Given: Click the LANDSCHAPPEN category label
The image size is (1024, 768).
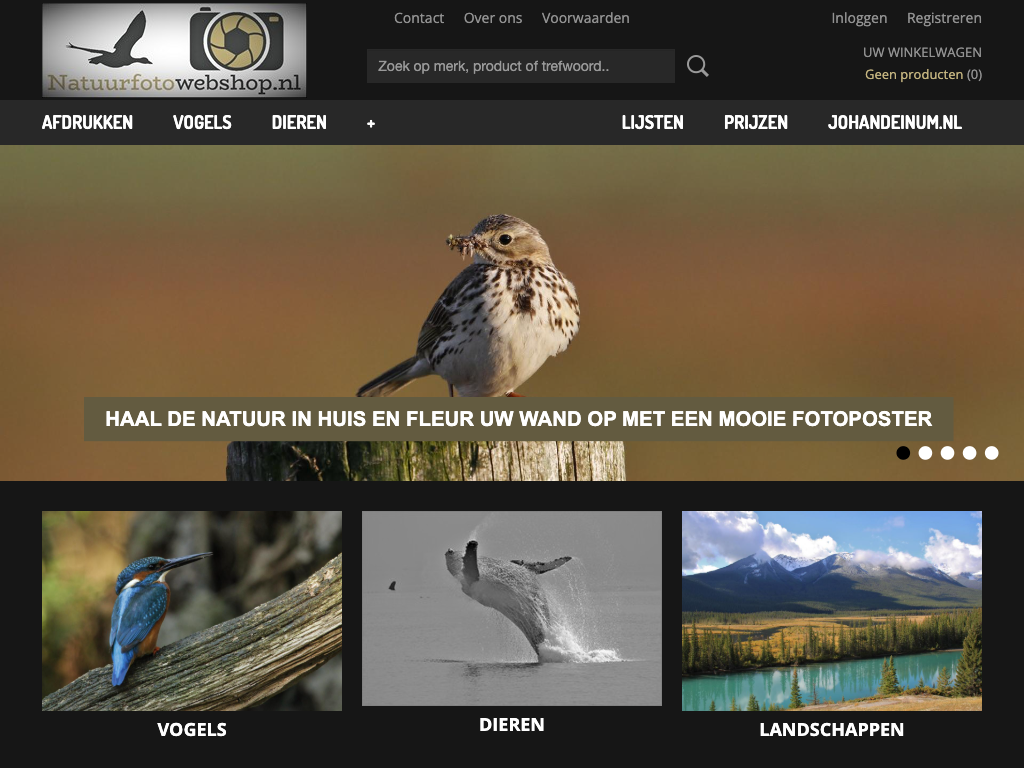Looking at the screenshot, I should pyautogui.click(x=832, y=729).
